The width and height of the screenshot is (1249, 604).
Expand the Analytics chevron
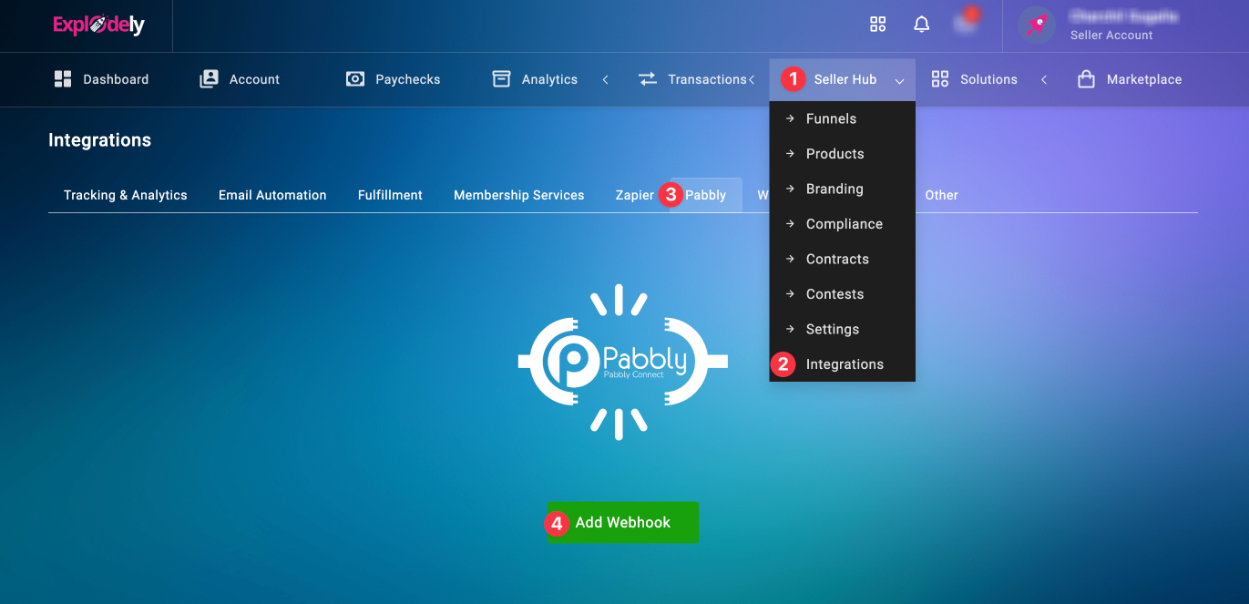click(605, 80)
